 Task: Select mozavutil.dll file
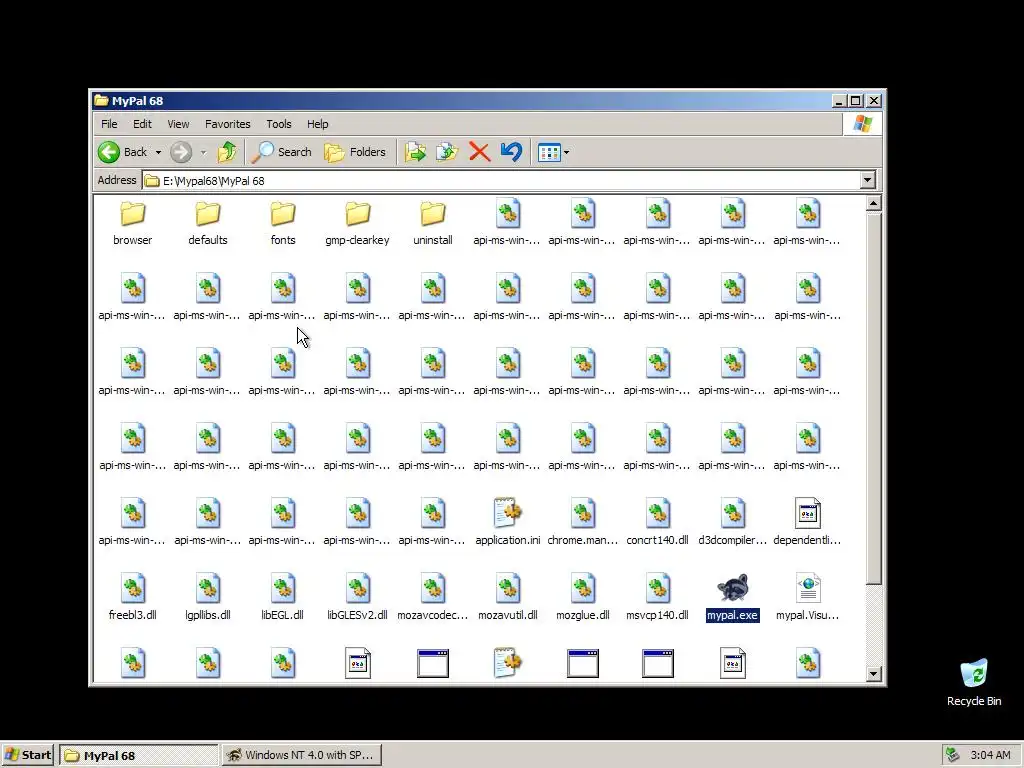[507, 598]
